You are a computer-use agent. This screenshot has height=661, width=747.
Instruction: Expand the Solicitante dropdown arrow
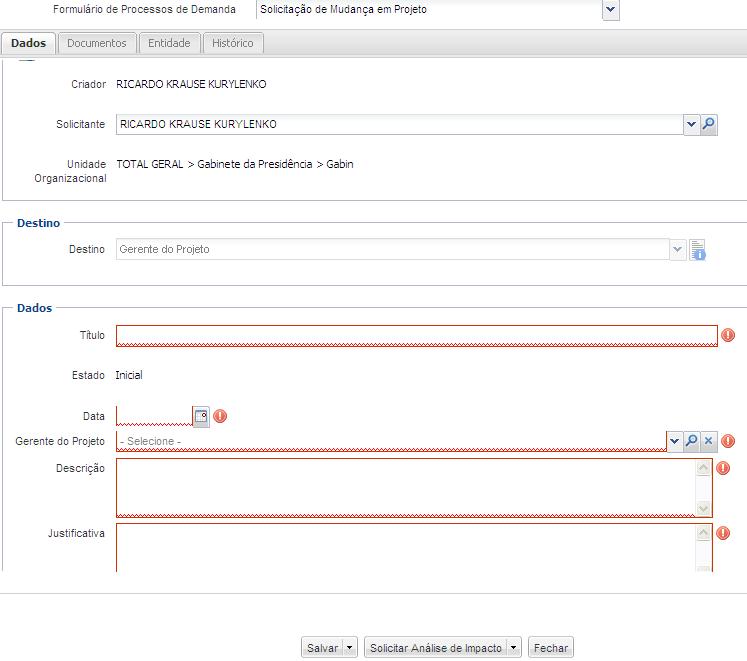tap(690, 125)
